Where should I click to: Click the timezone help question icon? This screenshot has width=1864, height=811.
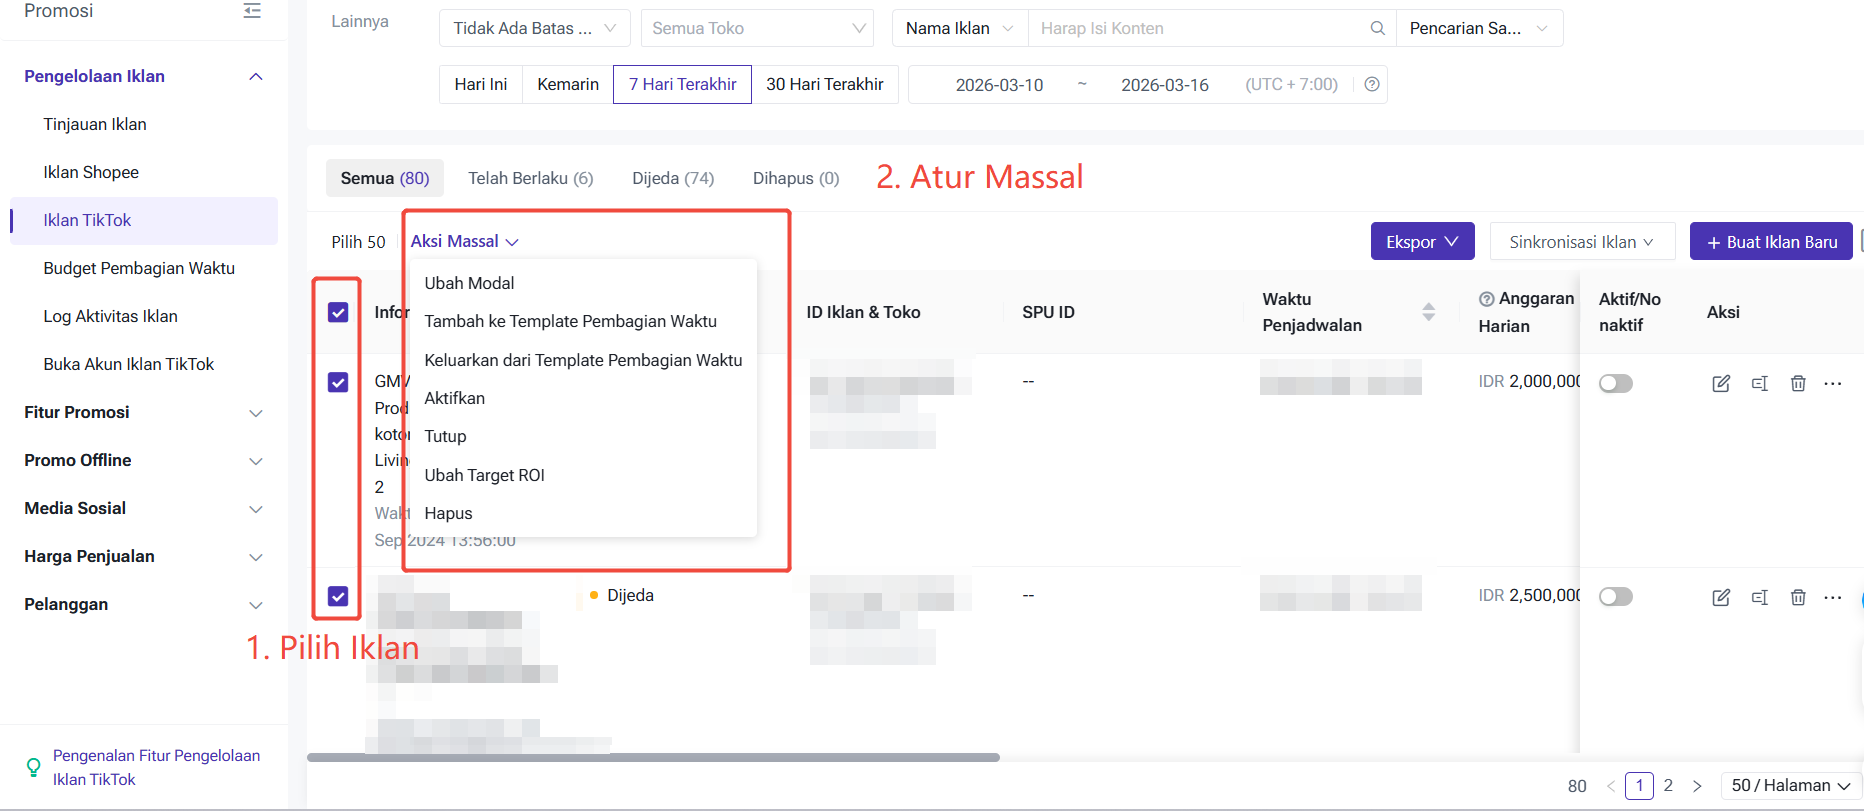pyautogui.click(x=1372, y=85)
